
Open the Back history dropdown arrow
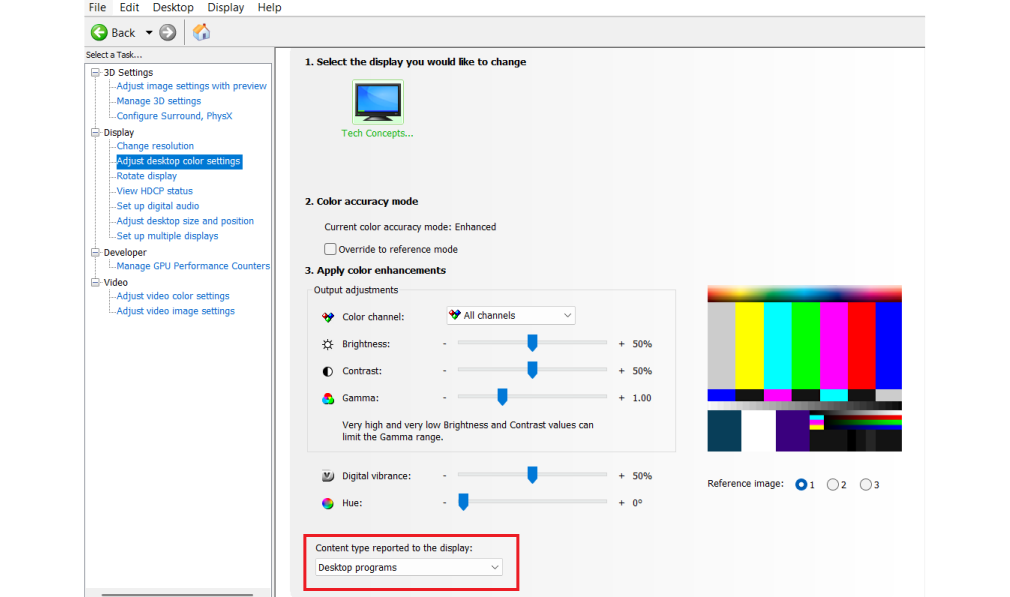149,32
